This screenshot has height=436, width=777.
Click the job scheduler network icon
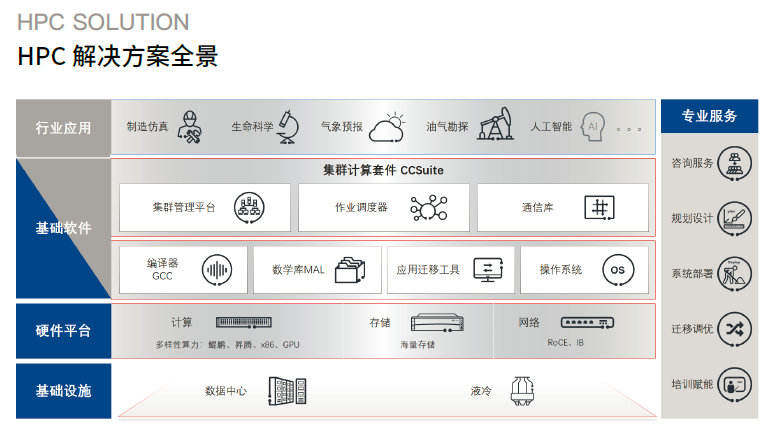[x=428, y=208]
